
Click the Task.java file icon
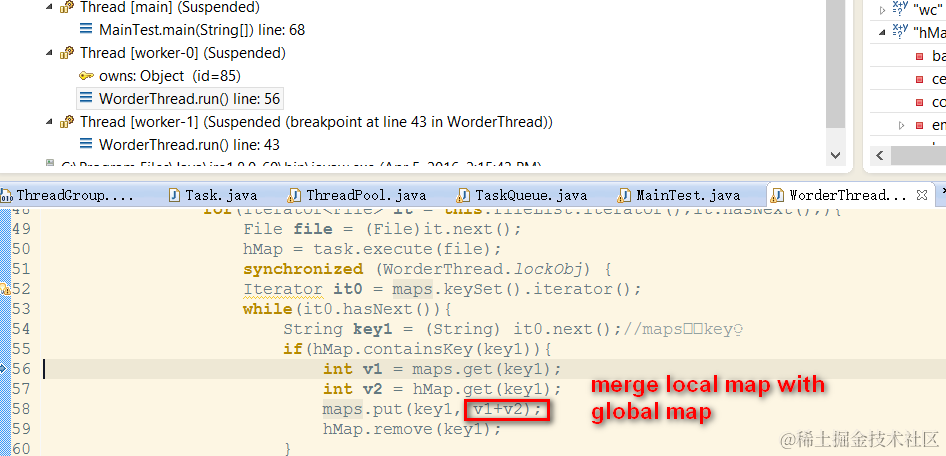coord(175,195)
